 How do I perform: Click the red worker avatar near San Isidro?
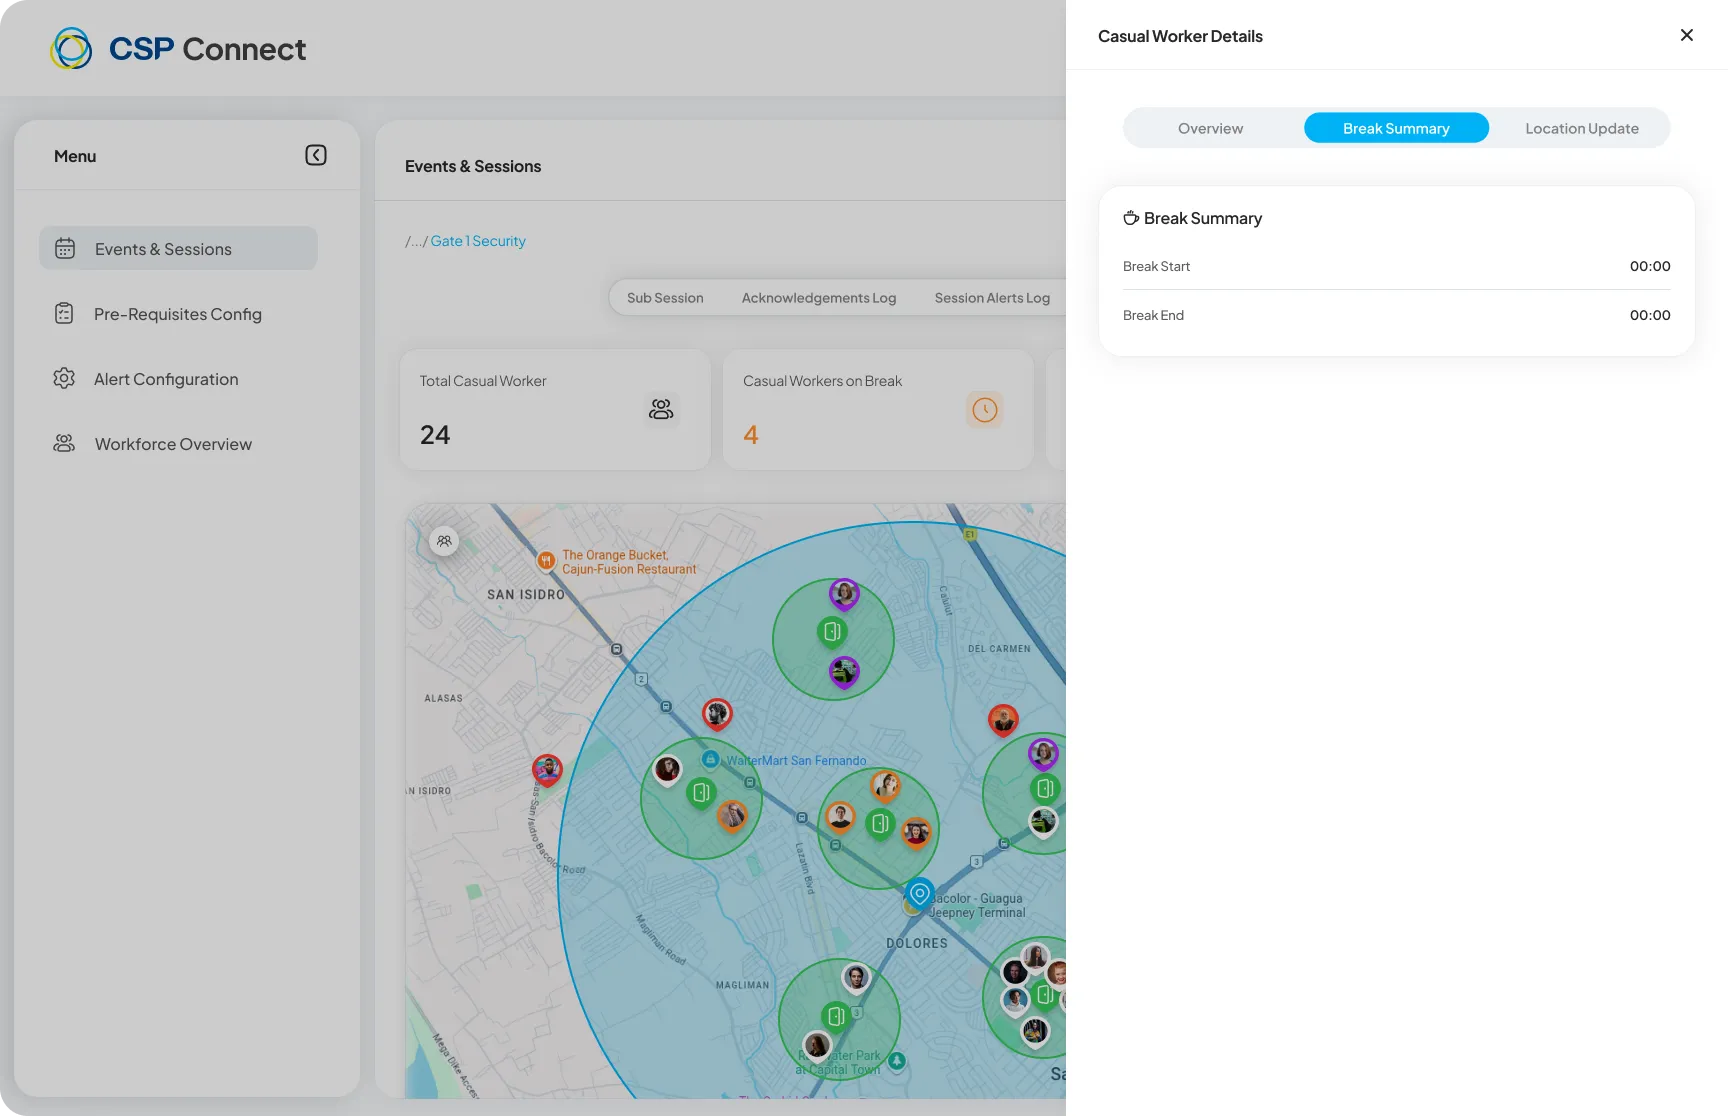coord(546,771)
